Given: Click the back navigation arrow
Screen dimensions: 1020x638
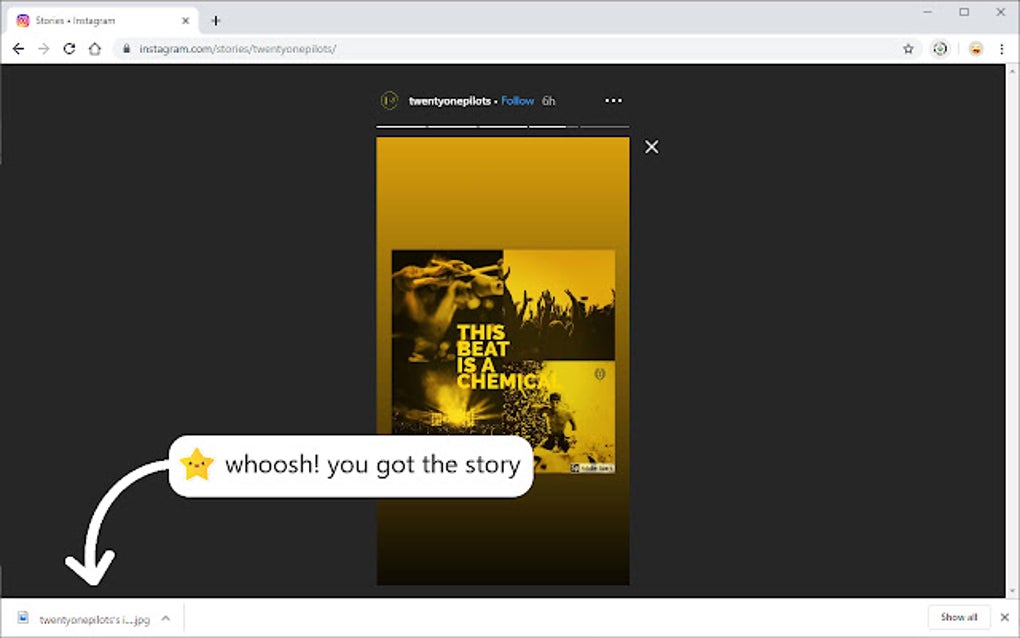Looking at the screenshot, I should (18, 47).
